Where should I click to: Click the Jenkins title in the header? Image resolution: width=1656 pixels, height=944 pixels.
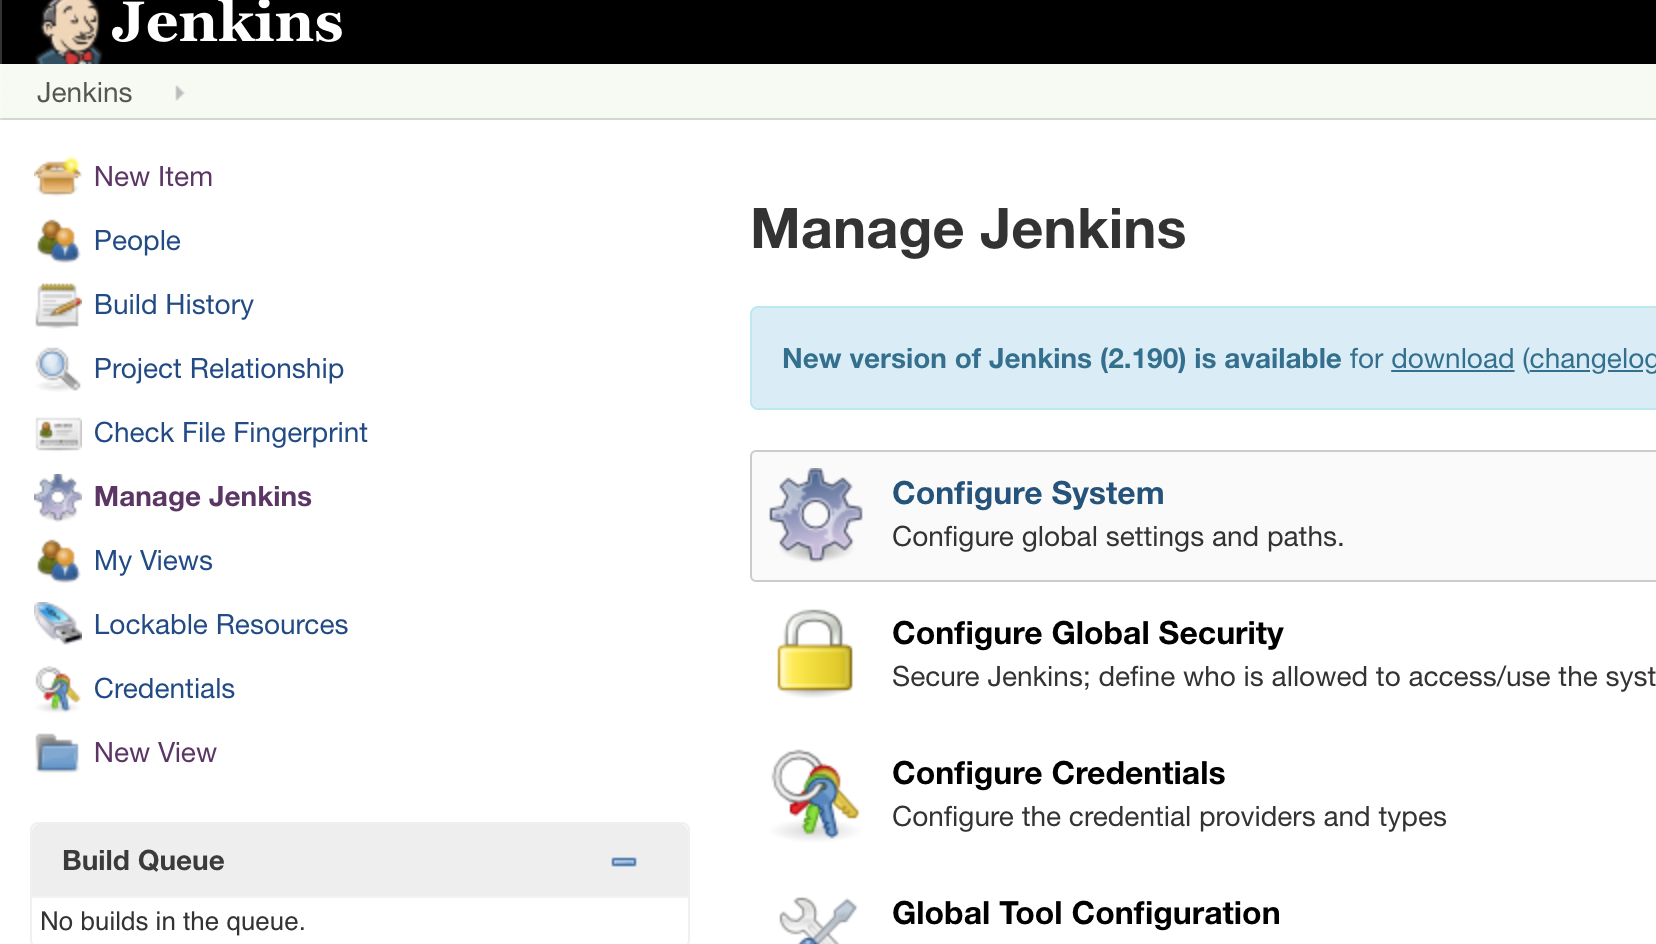[x=227, y=22]
